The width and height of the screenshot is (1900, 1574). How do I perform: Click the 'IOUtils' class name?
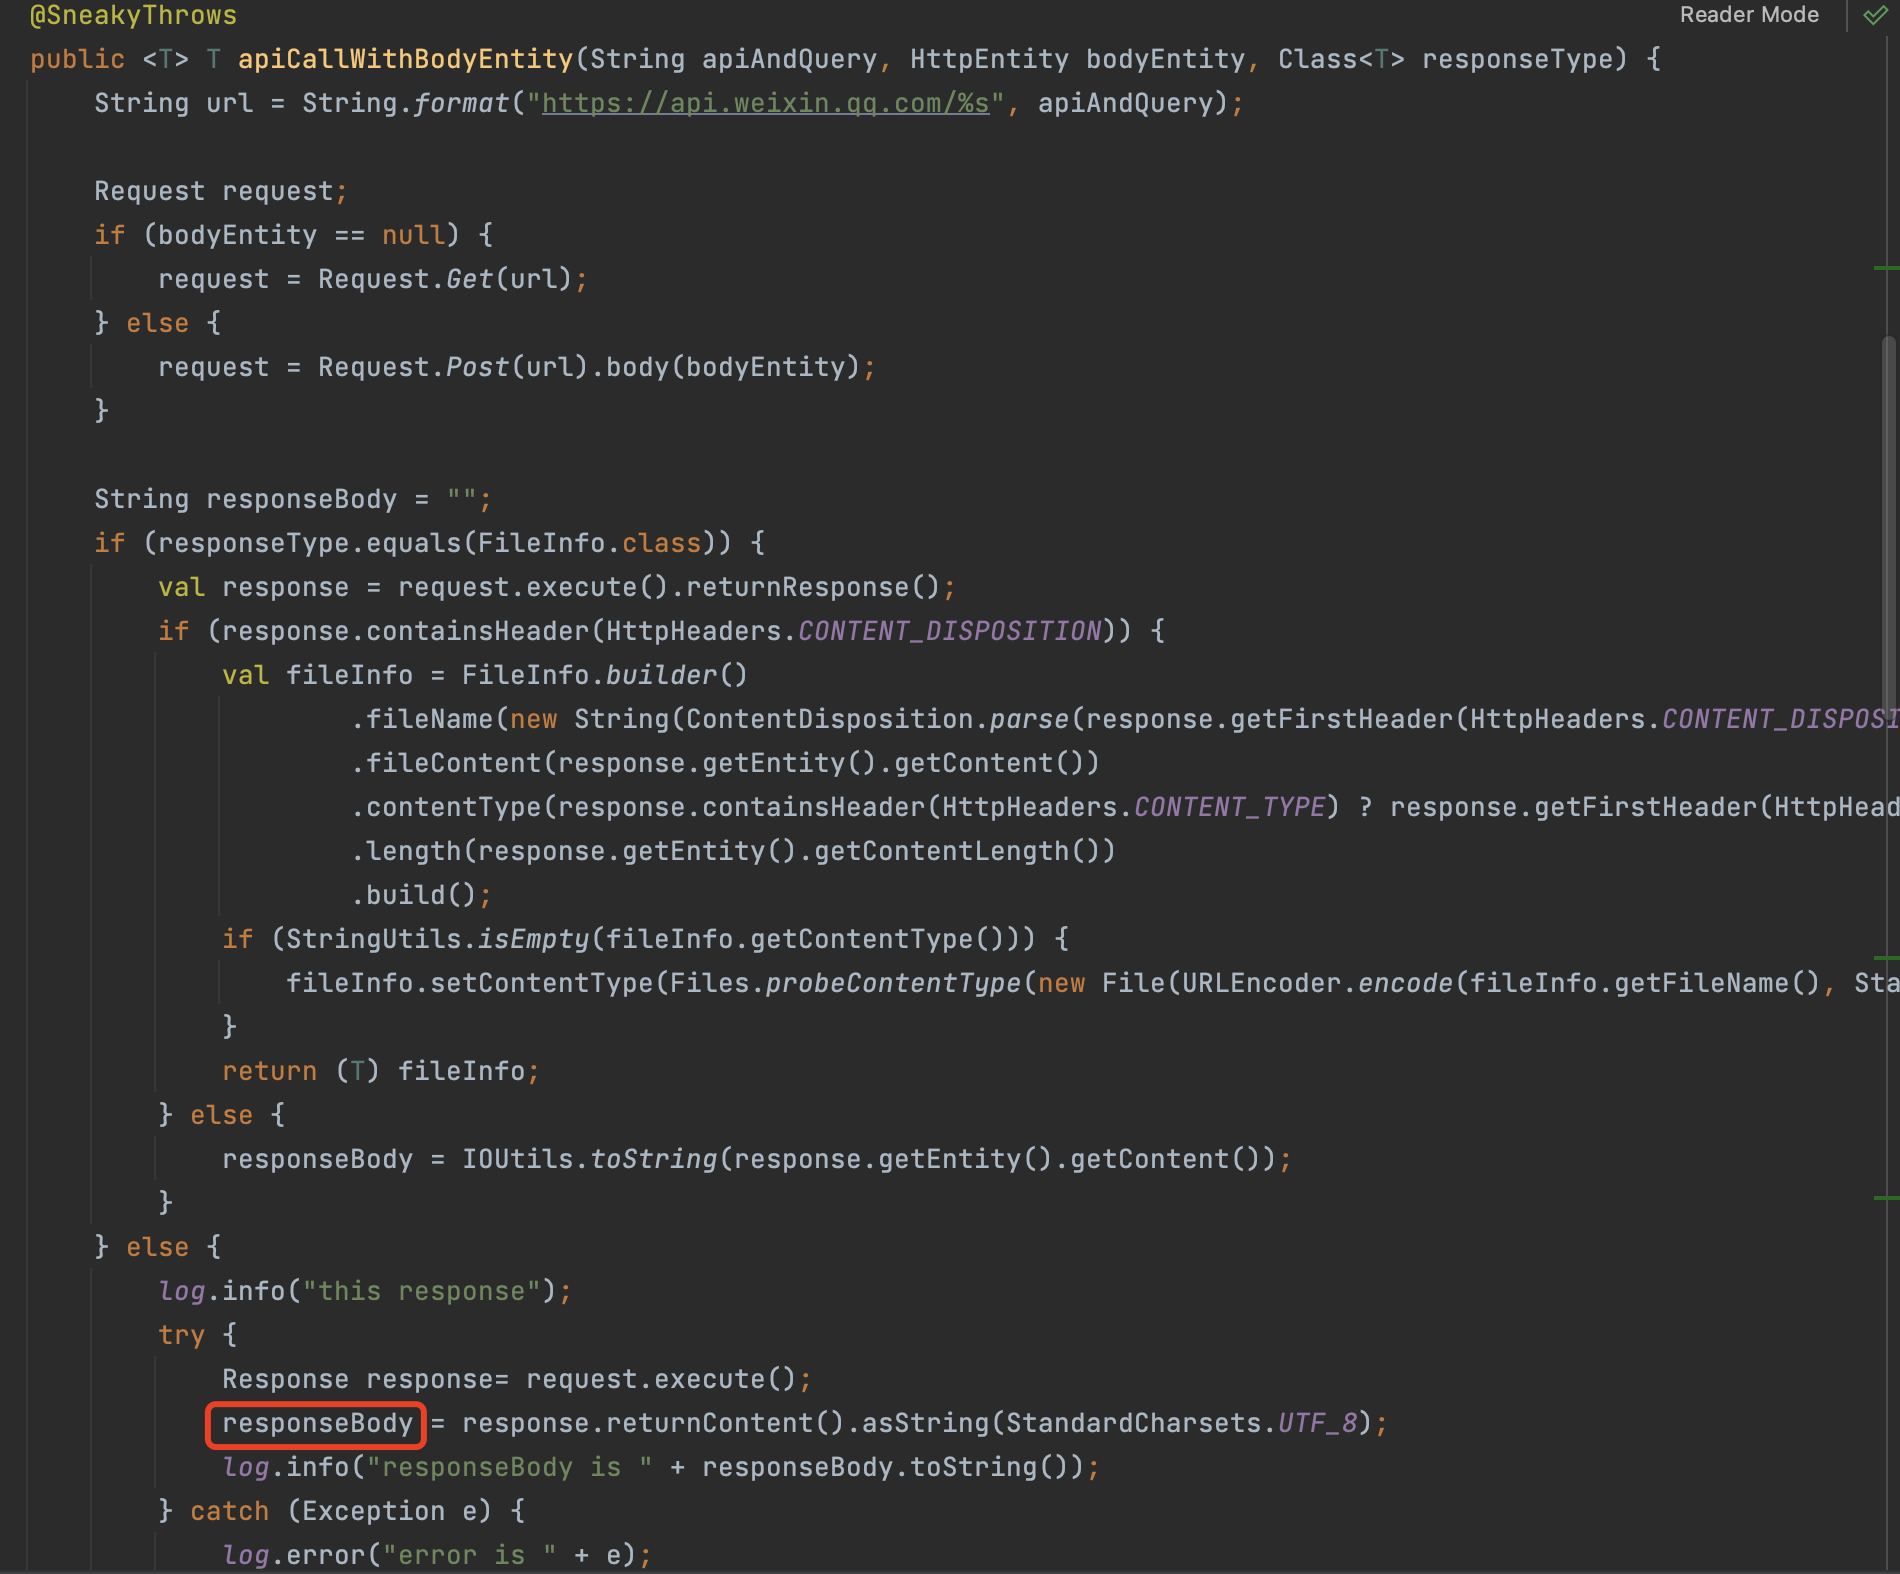tap(517, 1159)
